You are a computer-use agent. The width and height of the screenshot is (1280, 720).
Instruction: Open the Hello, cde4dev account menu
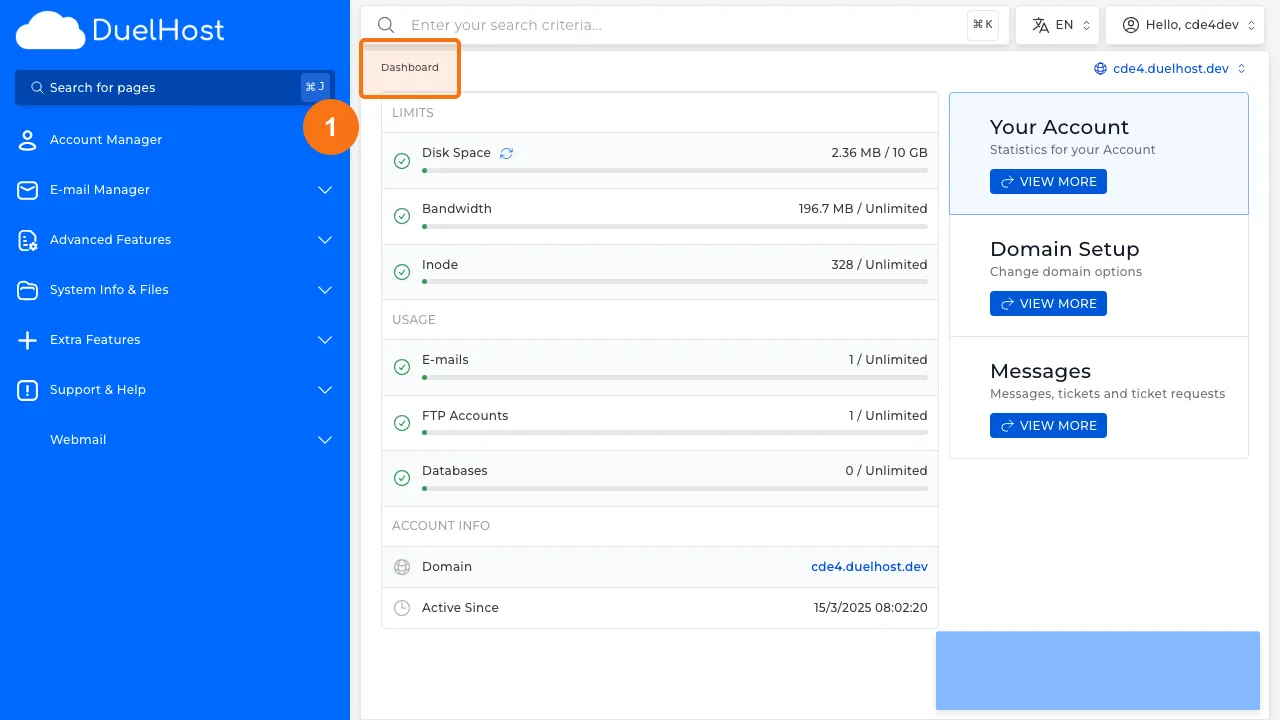(1185, 24)
